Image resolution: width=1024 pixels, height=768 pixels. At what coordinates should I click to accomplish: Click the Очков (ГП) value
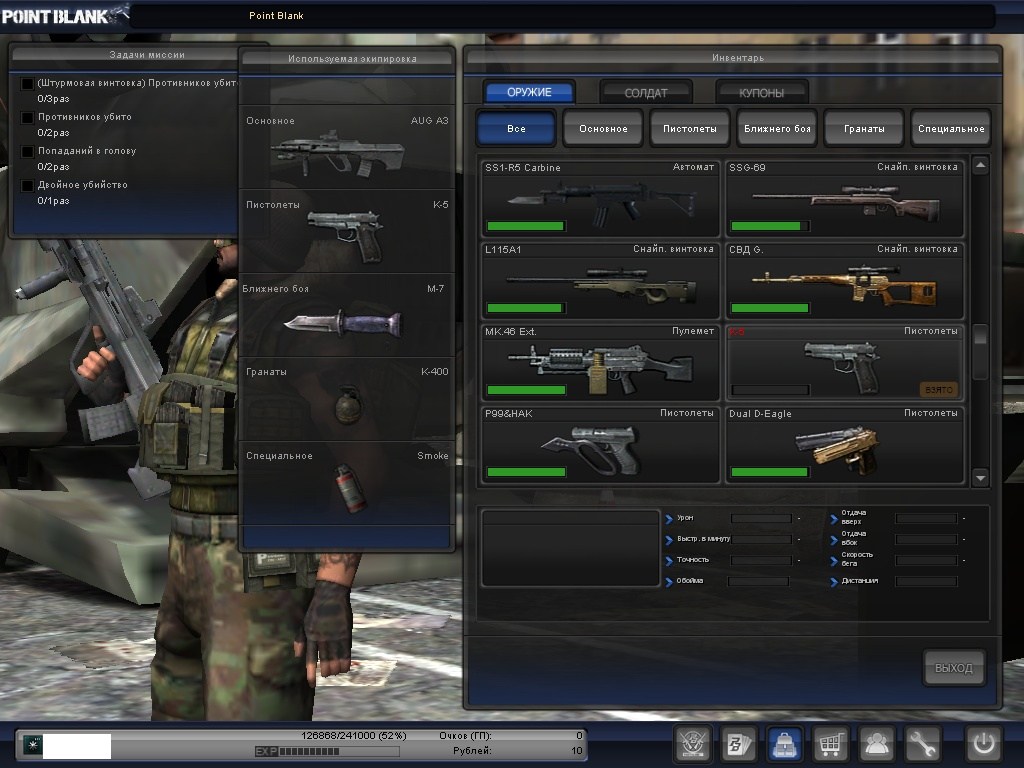(x=579, y=735)
